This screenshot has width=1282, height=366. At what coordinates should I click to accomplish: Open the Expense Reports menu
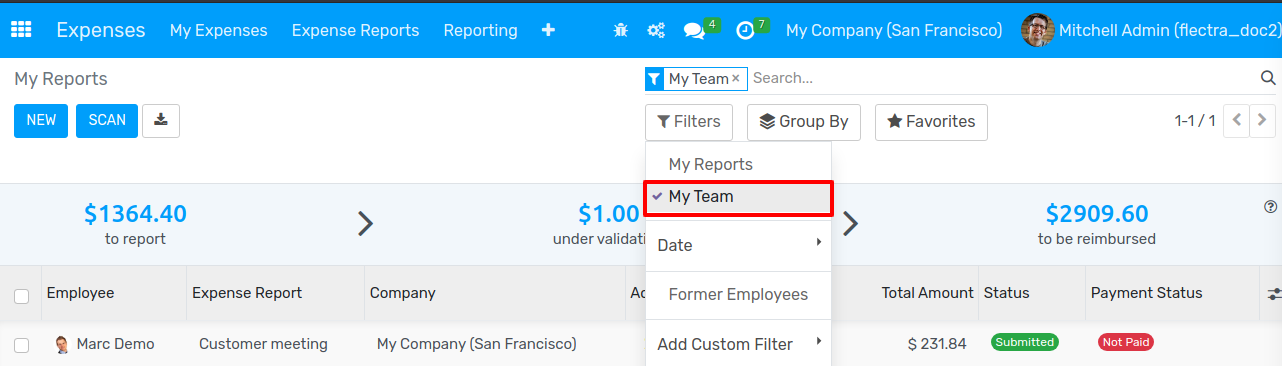pos(356,31)
